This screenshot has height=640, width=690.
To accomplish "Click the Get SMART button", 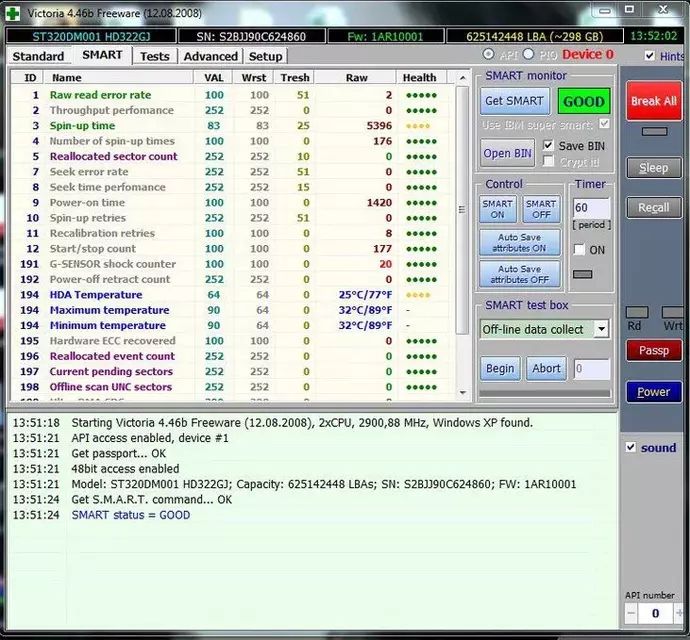I will click(x=514, y=101).
